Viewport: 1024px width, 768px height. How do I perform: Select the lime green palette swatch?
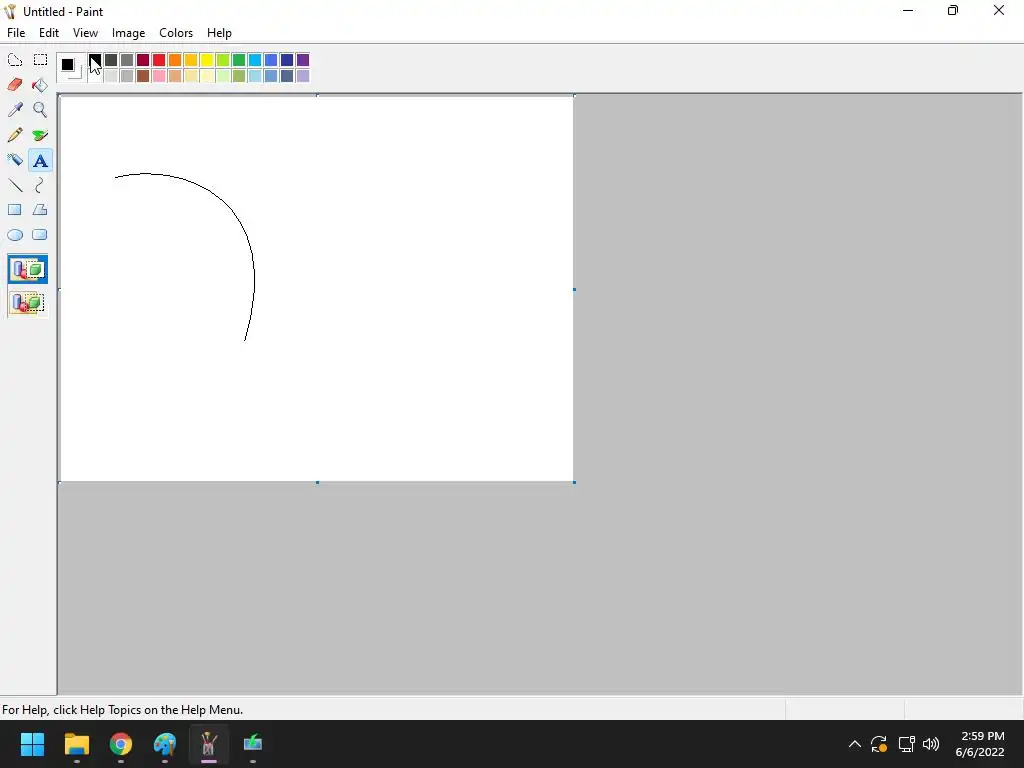pos(223,60)
